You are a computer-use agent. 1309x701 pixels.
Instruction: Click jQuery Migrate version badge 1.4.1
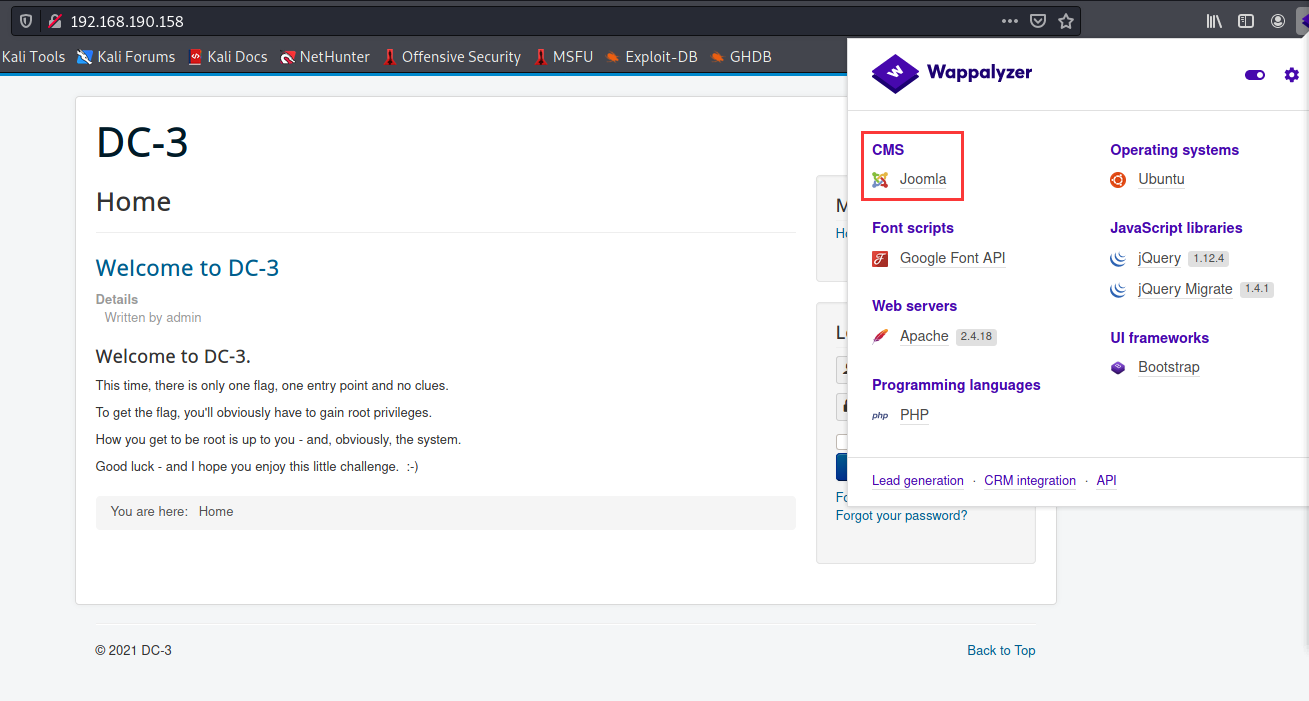[x=1257, y=289]
